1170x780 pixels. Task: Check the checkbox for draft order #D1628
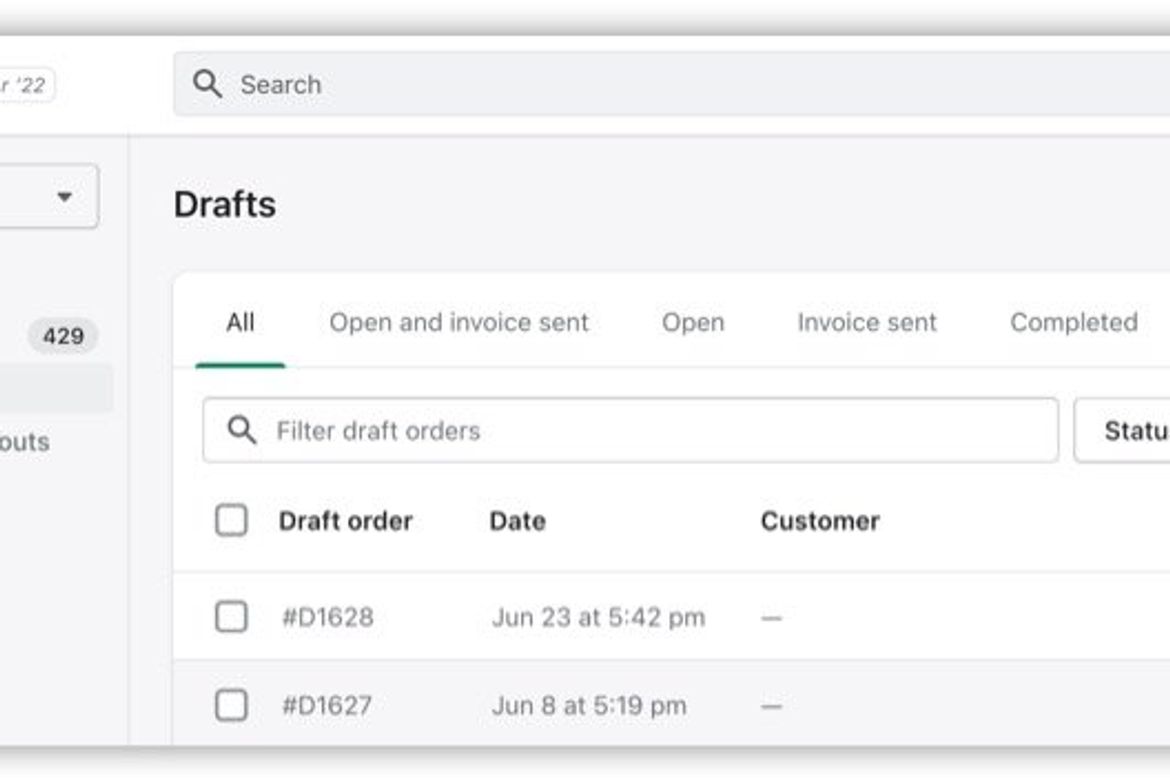pos(232,617)
